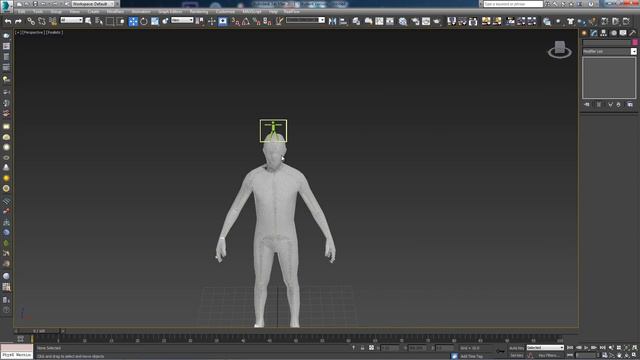Click the pink object color swatch
The image size is (640, 360).
(x=635, y=42)
